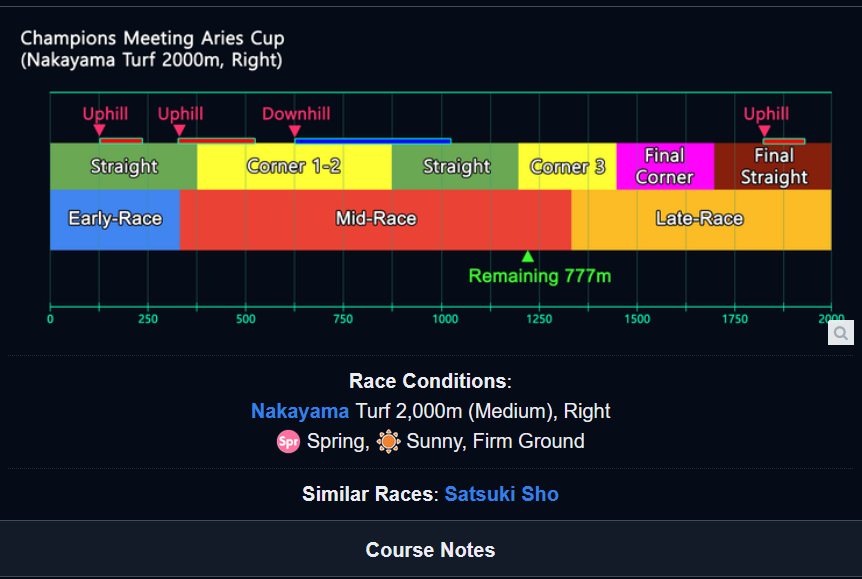Select the Late-Race orange segment
The height and width of the screenshot is (579, 862).
pyautogui.click(x=701, y=220)
